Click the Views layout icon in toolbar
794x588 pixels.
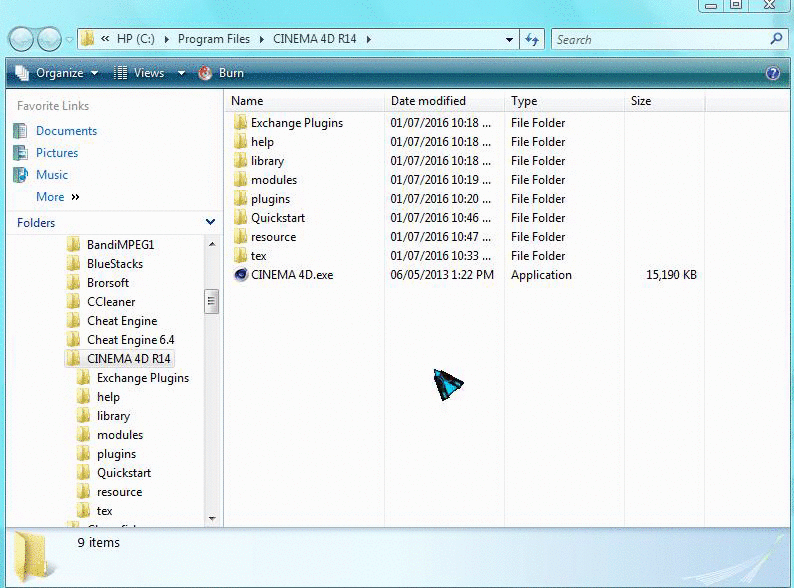click(120, 73)
